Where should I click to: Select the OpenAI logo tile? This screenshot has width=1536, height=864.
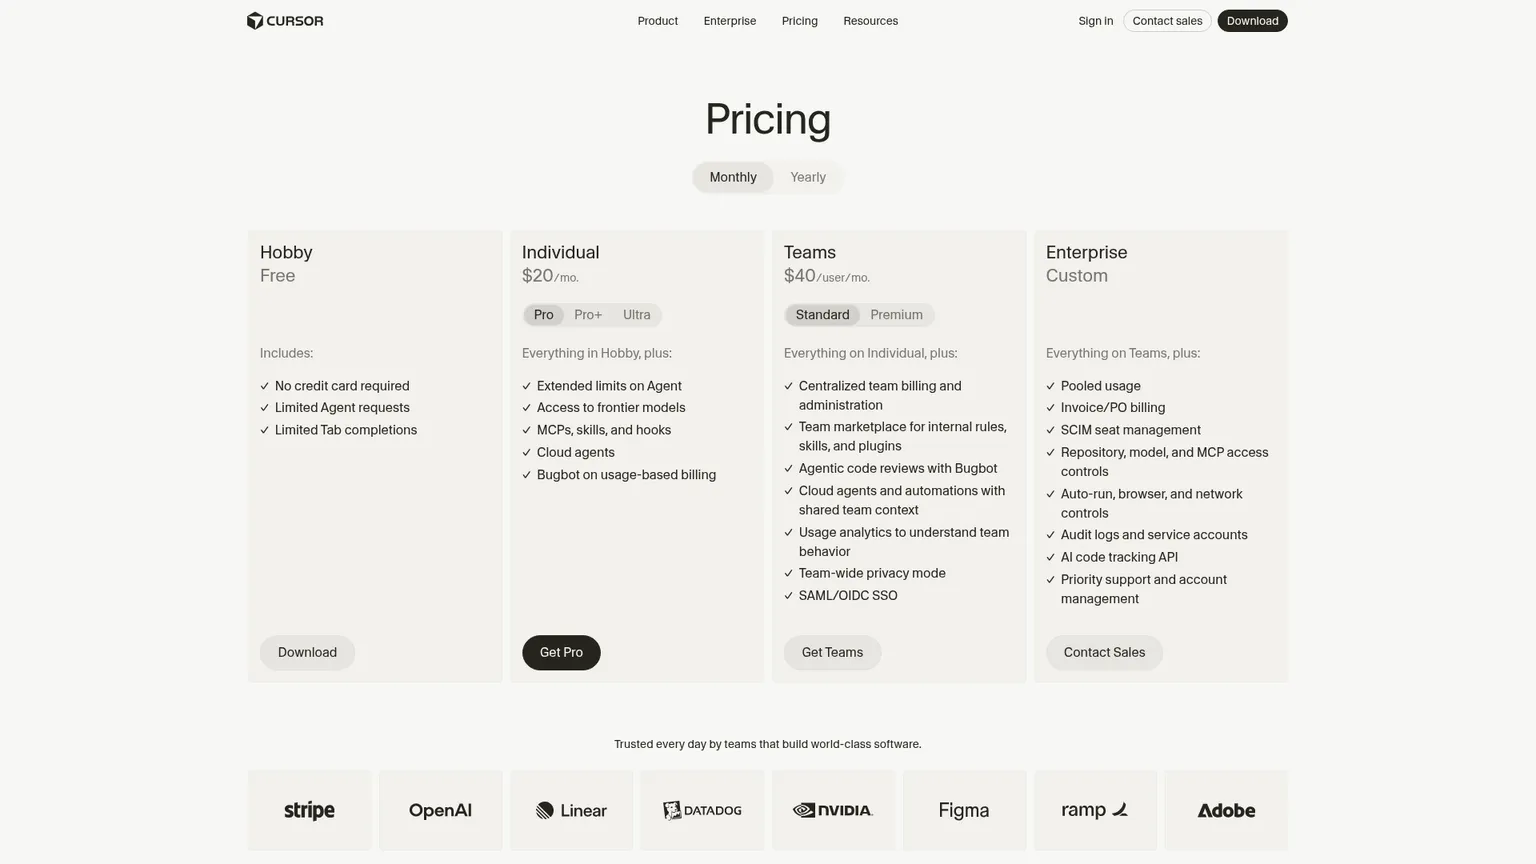click(440, 810)
